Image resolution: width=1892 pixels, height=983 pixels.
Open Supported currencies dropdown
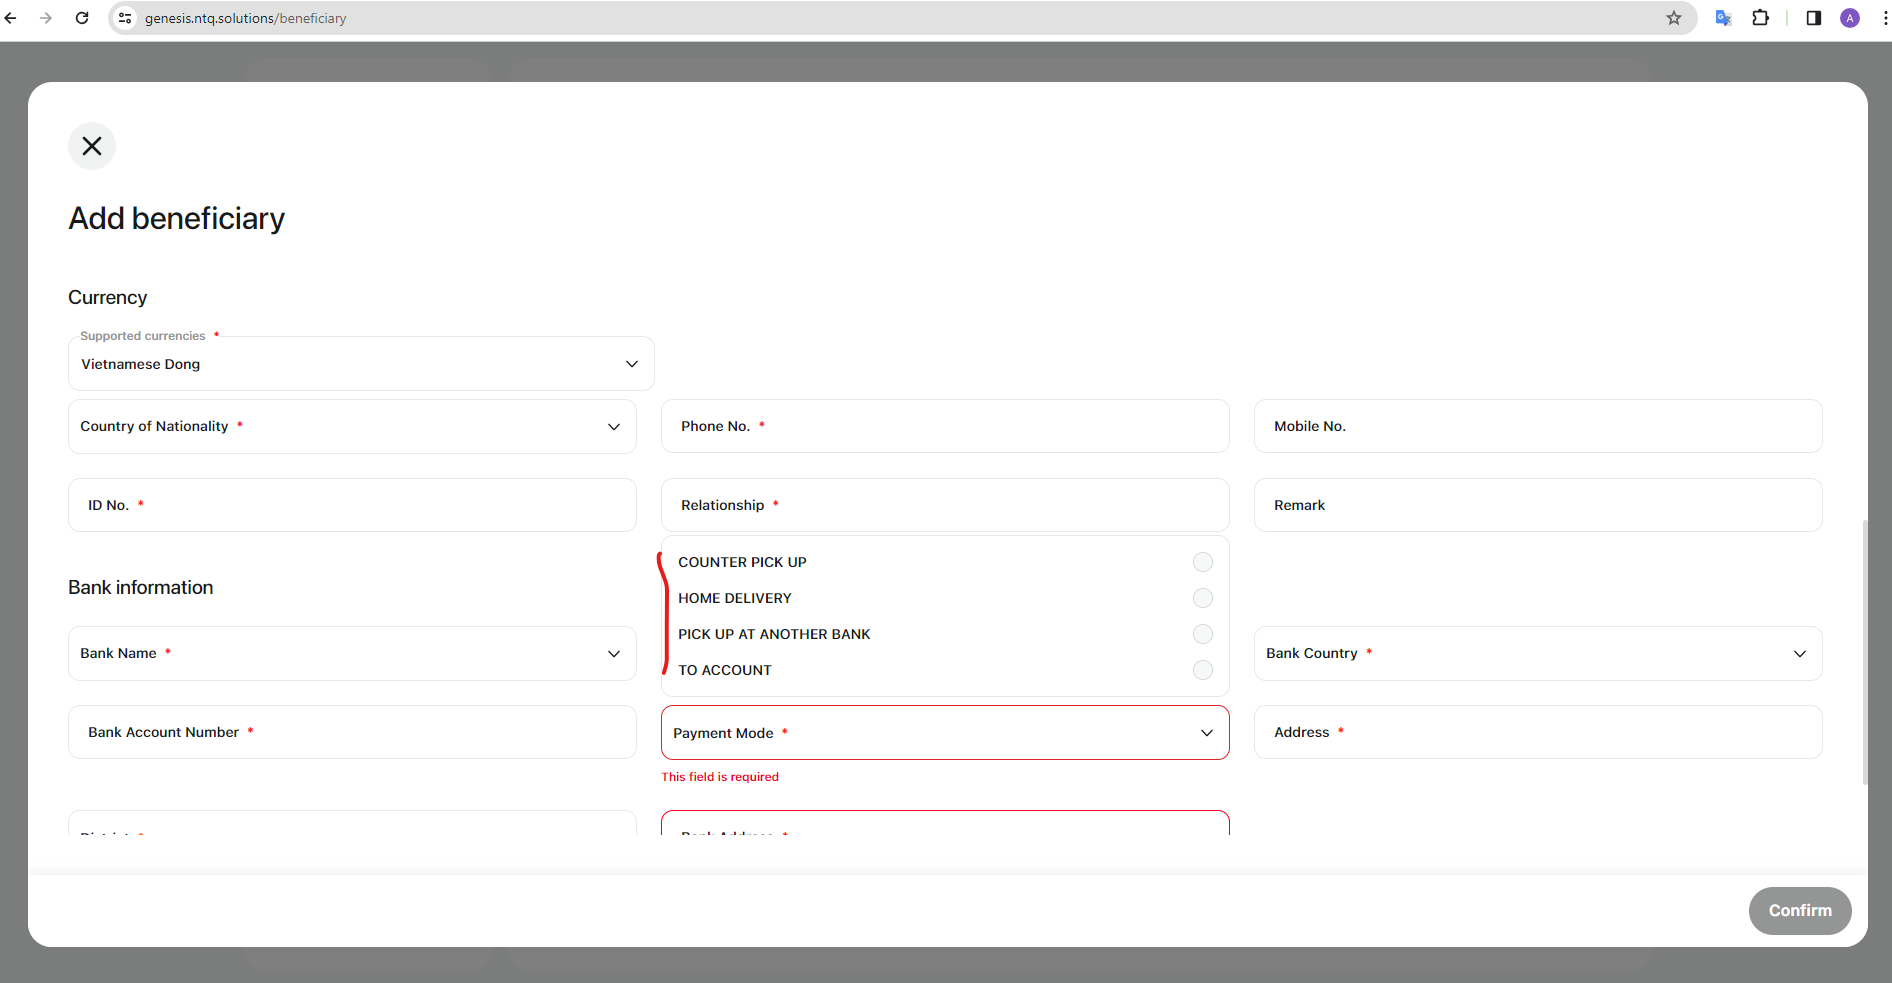(361, 364)
